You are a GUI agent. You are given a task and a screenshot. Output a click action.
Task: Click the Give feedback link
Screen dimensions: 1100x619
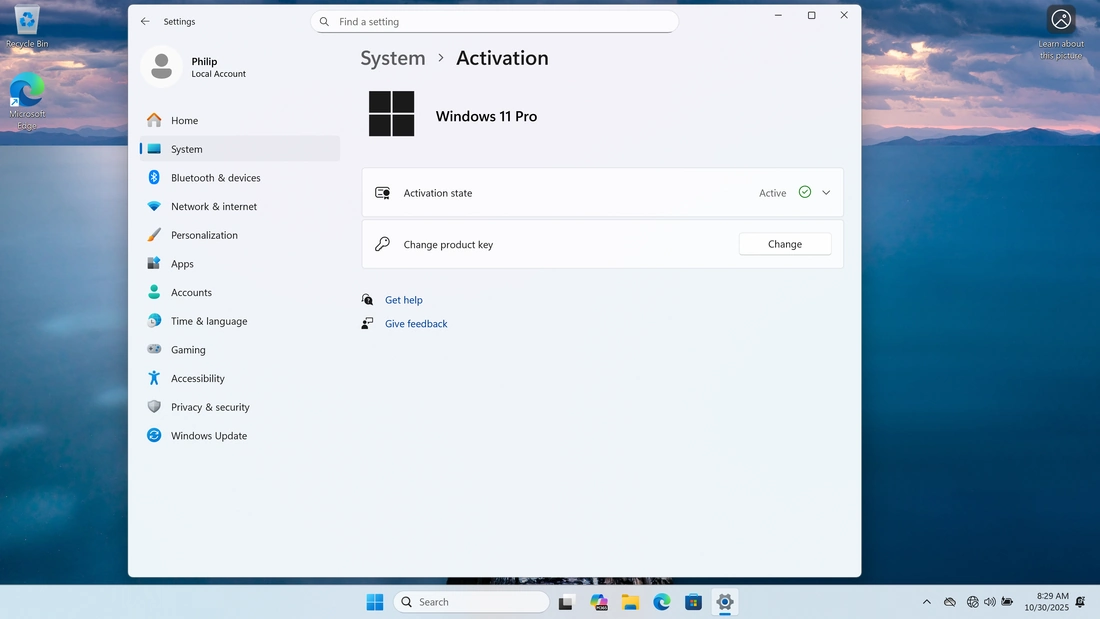pyautogui.click(x=416, y=324)
